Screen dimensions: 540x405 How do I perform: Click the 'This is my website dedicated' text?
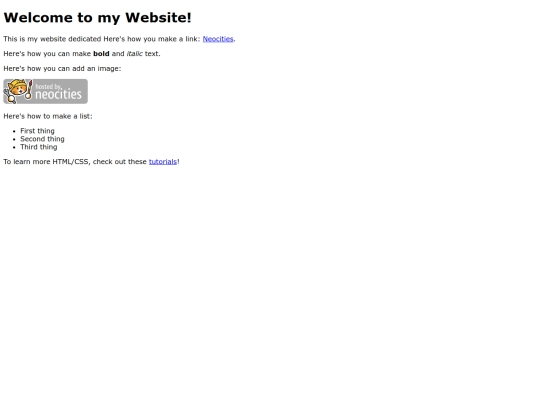coord(52,39)
